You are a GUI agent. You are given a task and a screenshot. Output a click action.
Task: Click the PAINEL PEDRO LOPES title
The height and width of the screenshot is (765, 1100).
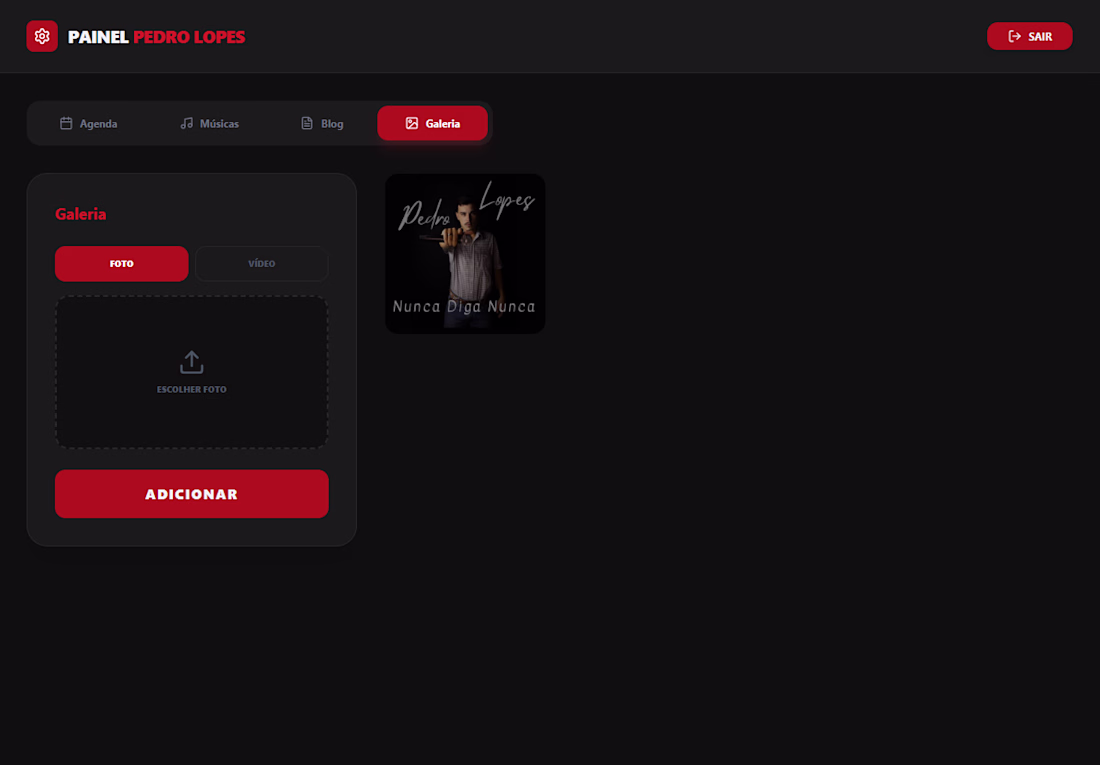tap(156, 36)
